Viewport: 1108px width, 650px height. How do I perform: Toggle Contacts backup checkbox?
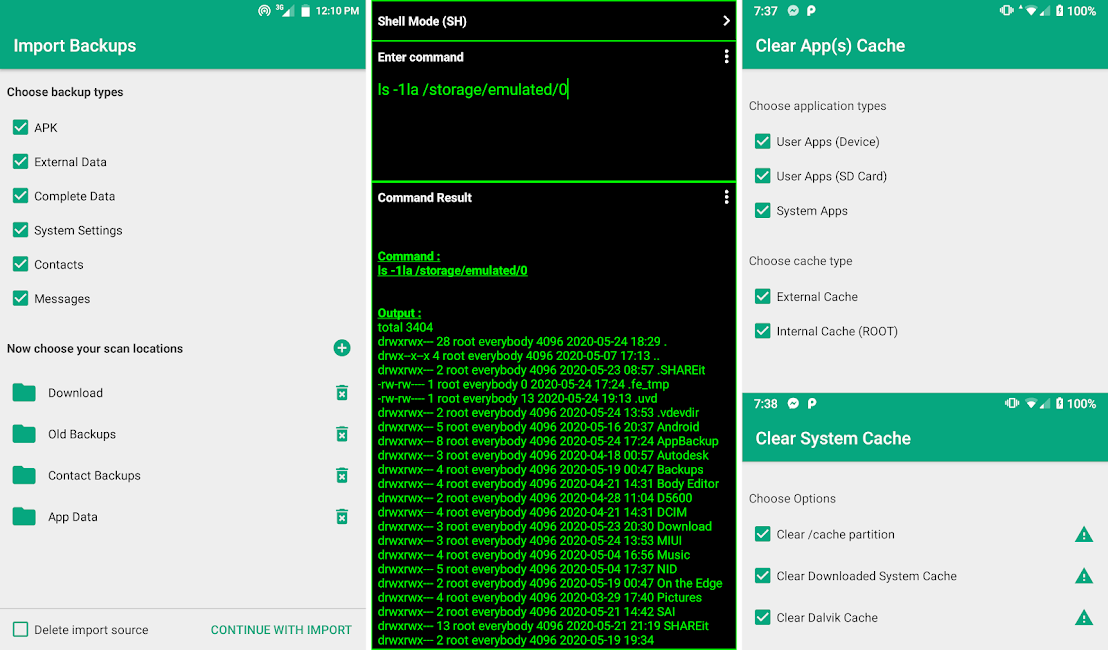(x=20, y=264)
